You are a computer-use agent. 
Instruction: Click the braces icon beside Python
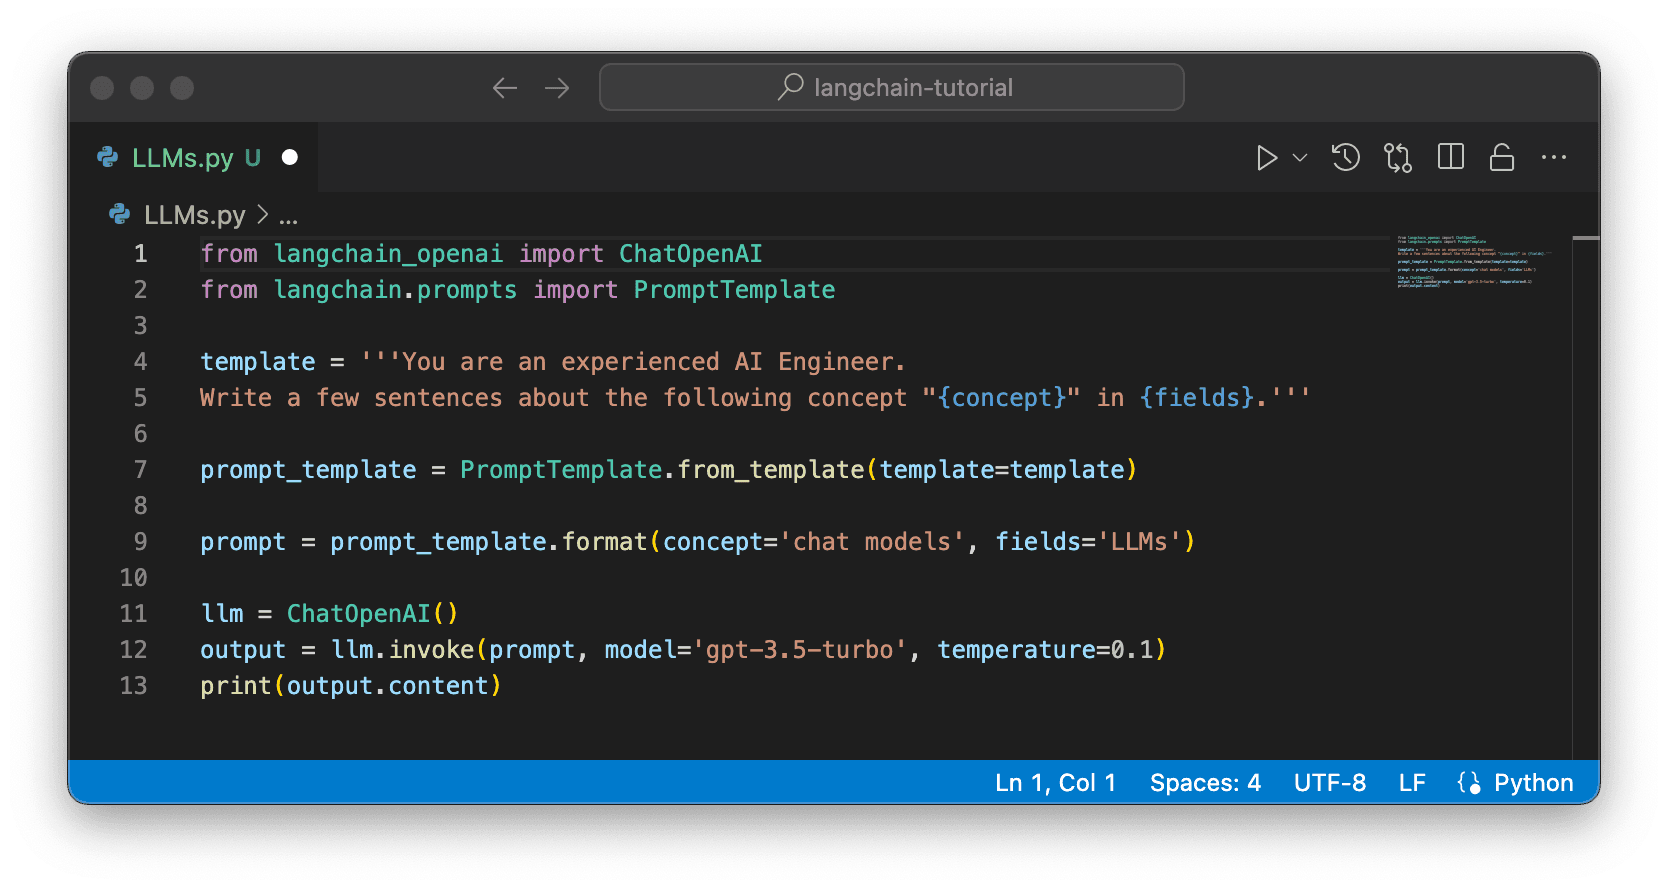point(1469,783)
